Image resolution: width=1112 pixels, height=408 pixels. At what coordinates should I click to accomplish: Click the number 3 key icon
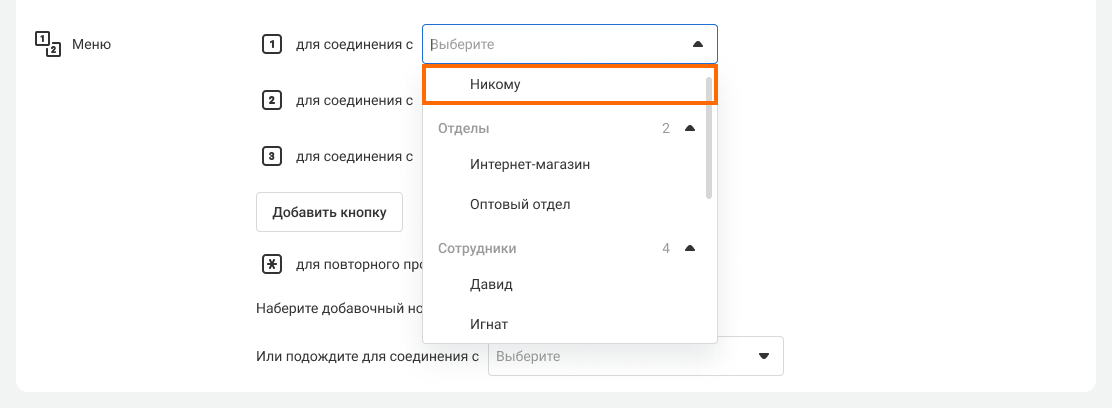tap(270, 156)
